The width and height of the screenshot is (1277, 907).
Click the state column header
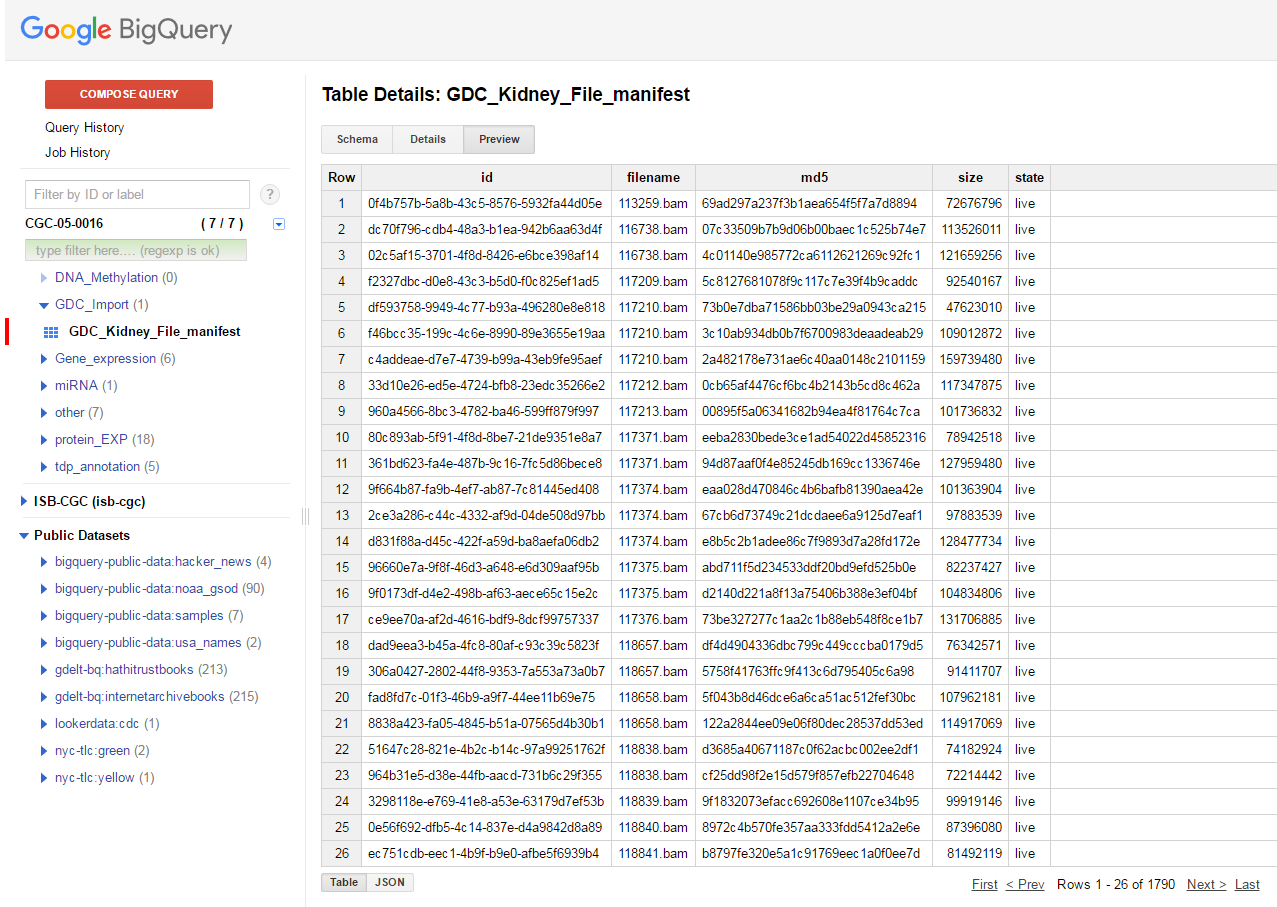(1029, 178)
